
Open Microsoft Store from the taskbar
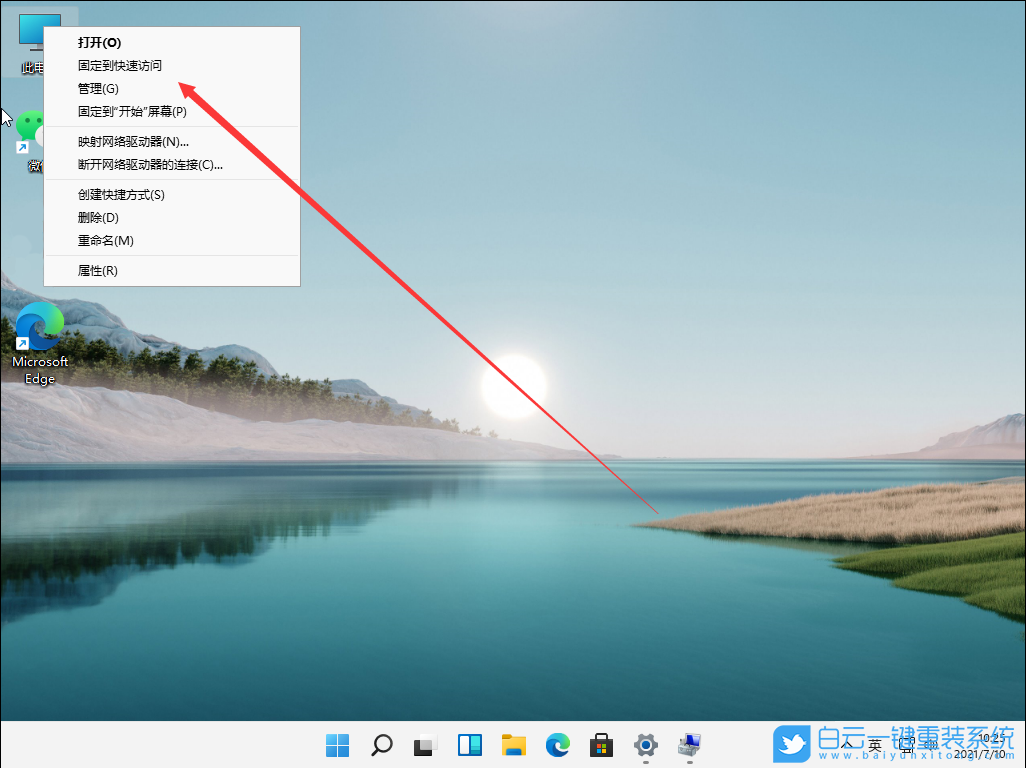pyautogui.click(x=601, y=746)
